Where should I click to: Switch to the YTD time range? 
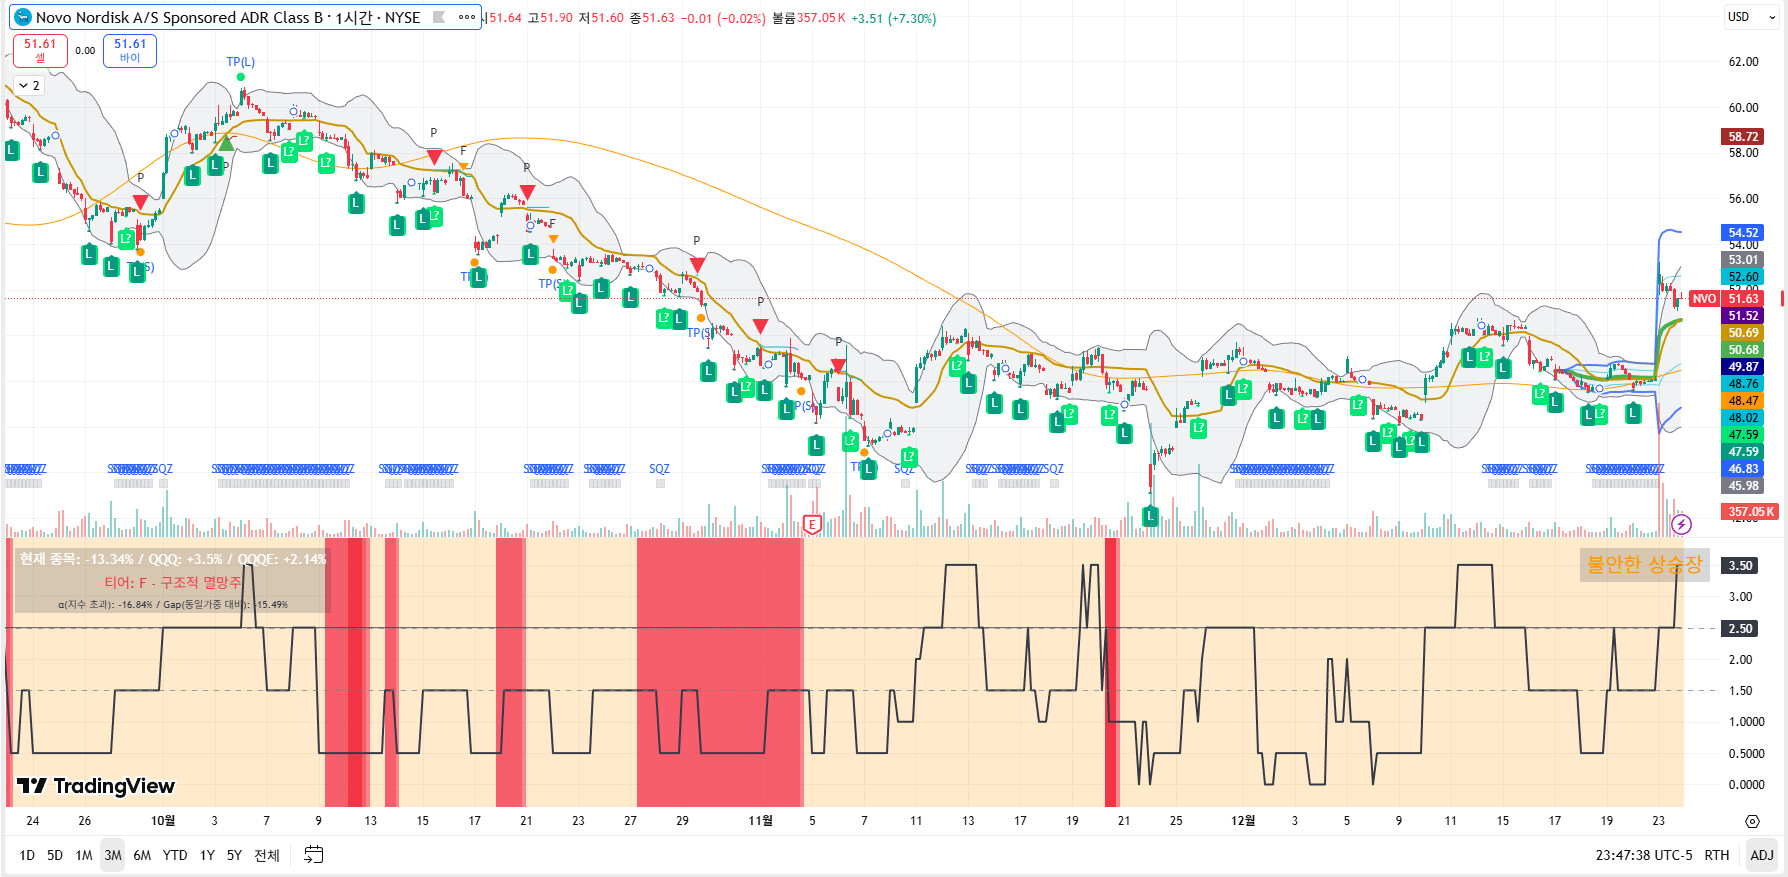(x=175, y=855)
